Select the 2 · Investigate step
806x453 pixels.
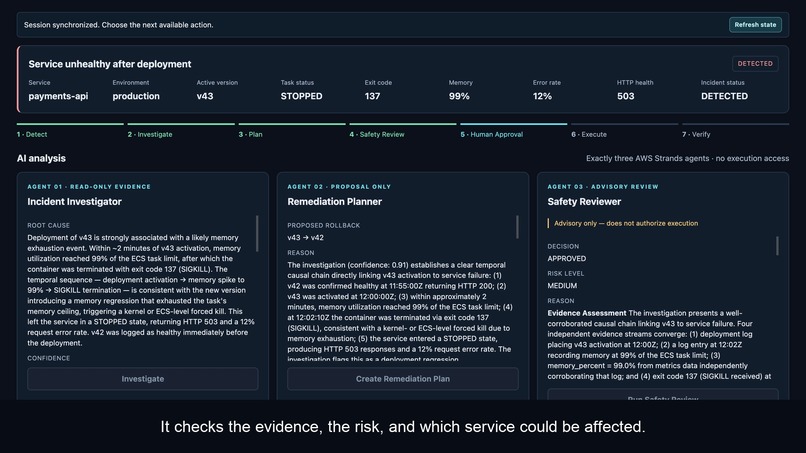click(181, 131)
